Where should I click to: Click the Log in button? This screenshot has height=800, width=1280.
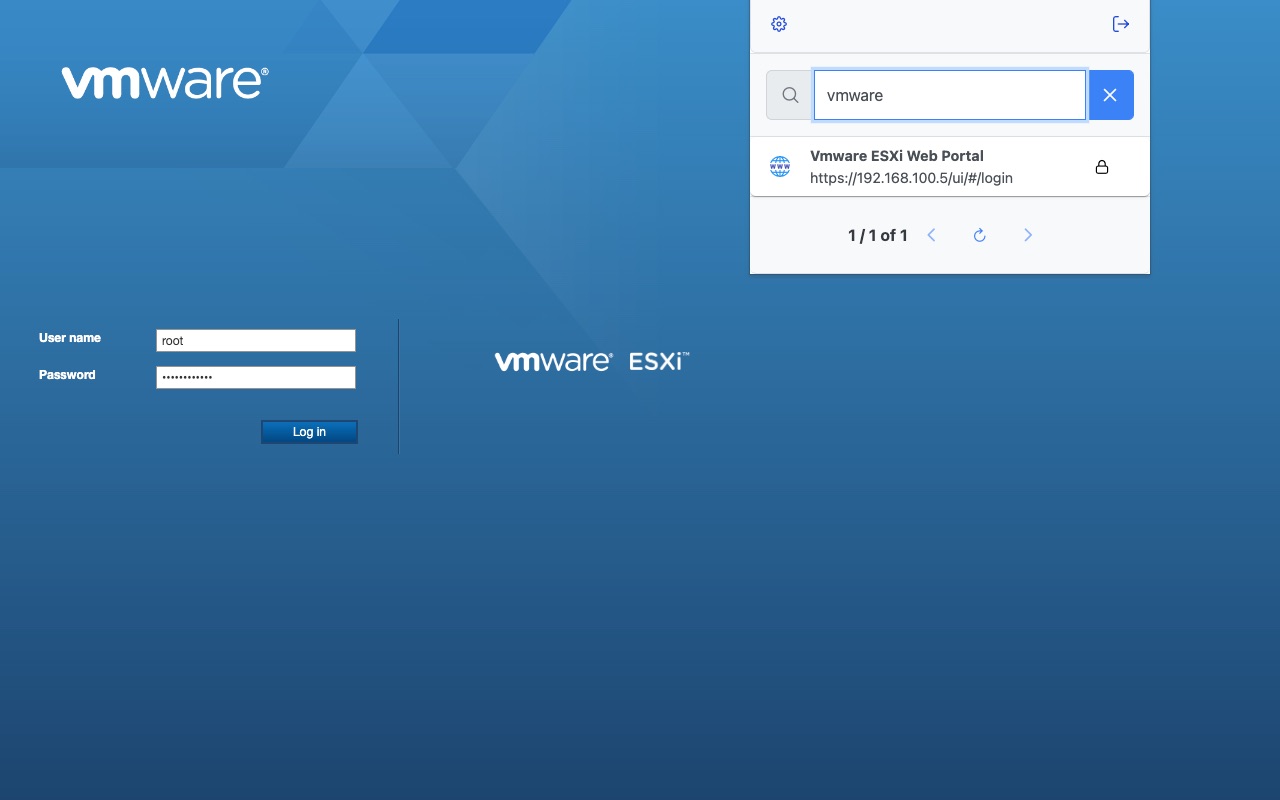309,432
